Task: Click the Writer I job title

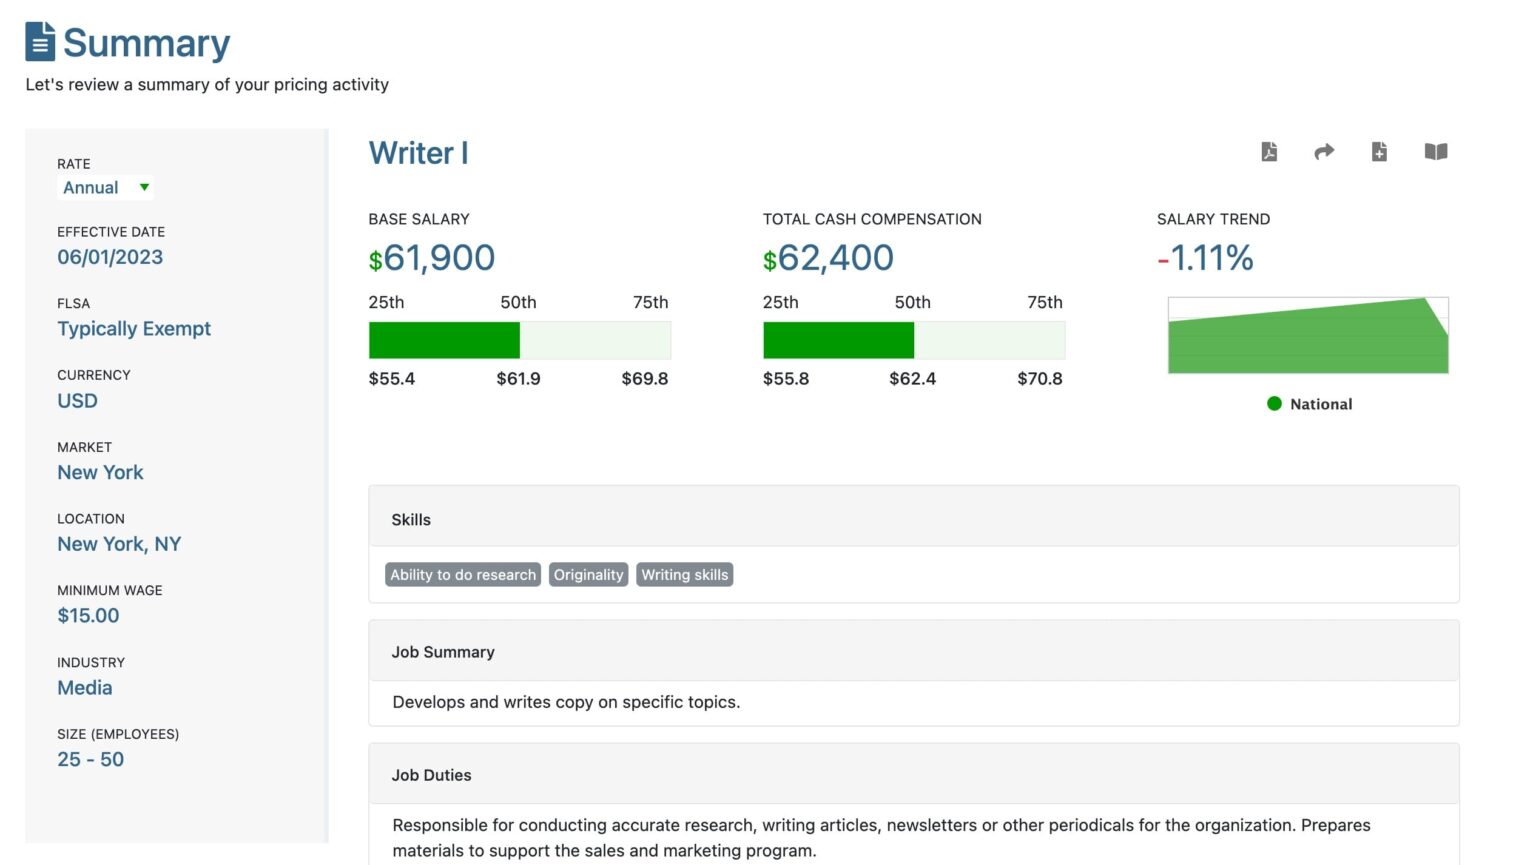Action: (418, 153)
